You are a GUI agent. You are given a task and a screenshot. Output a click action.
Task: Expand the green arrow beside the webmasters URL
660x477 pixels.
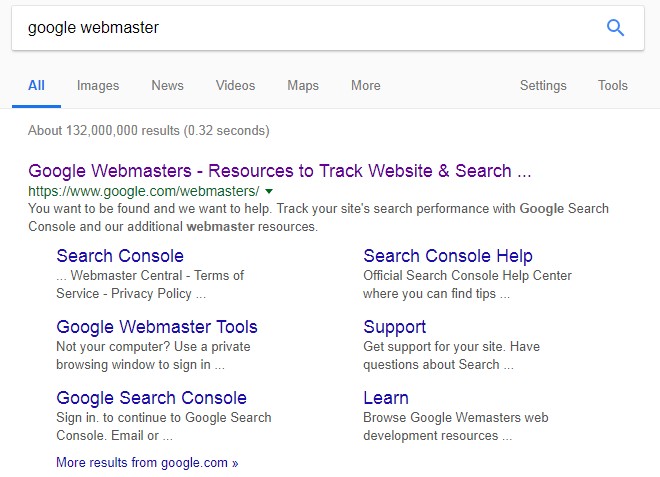click(x=269, y=192)
